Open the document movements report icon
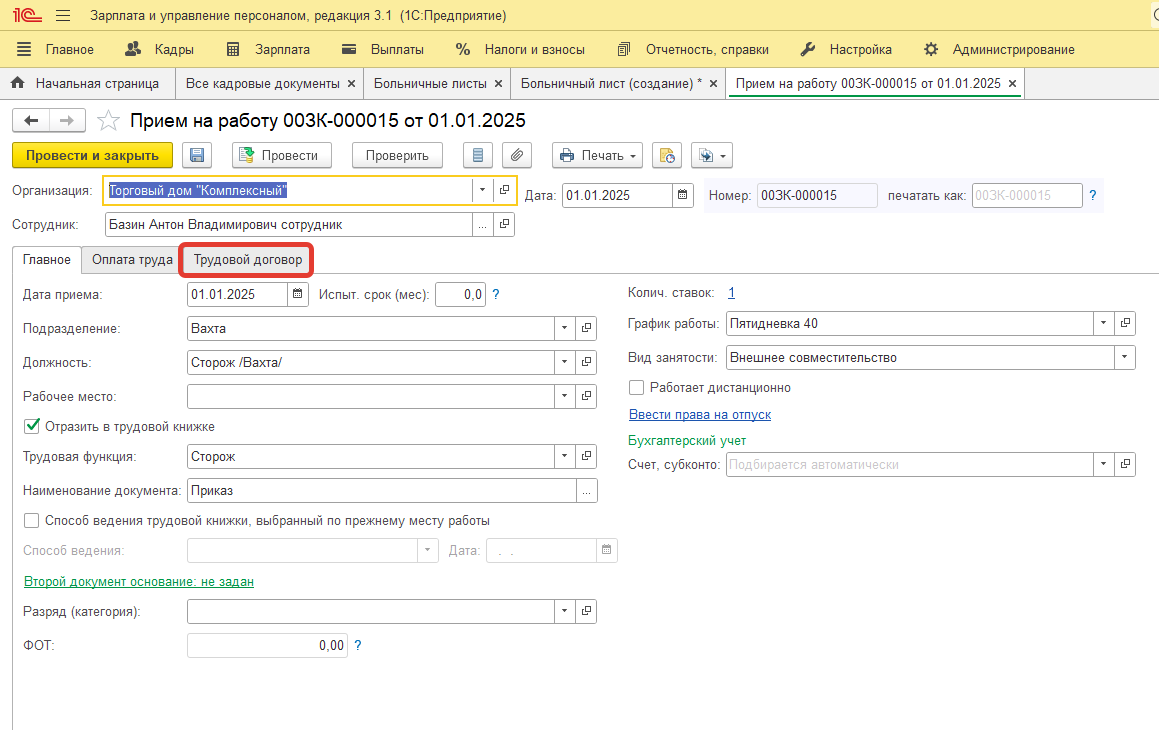1159x730 pixels. [x=477, y=155]
